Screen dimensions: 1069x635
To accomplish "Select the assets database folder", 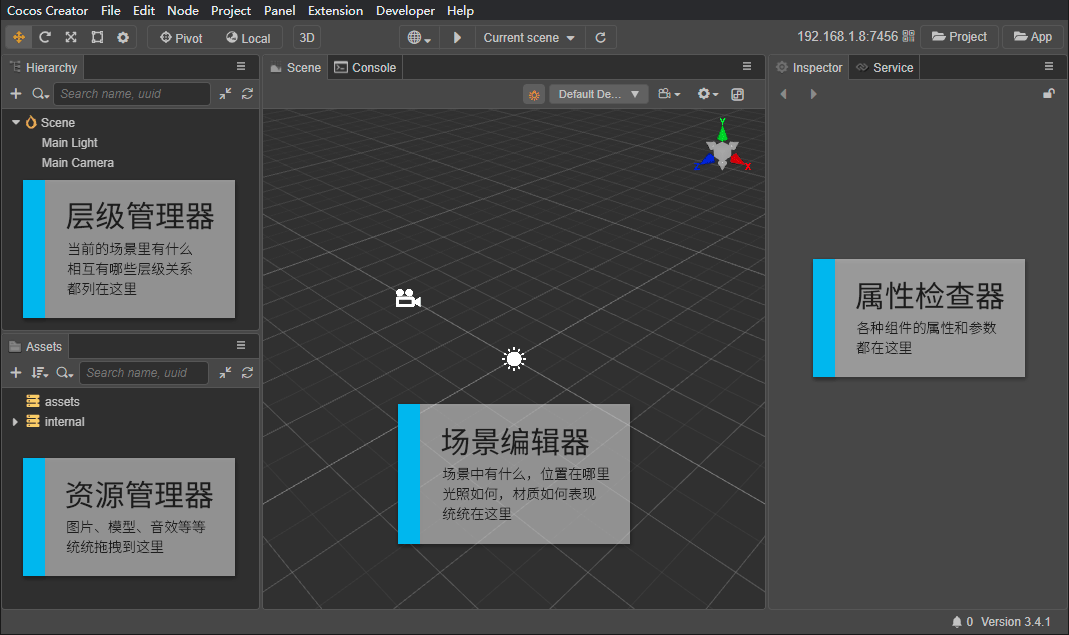I will (x=61, y=402).
